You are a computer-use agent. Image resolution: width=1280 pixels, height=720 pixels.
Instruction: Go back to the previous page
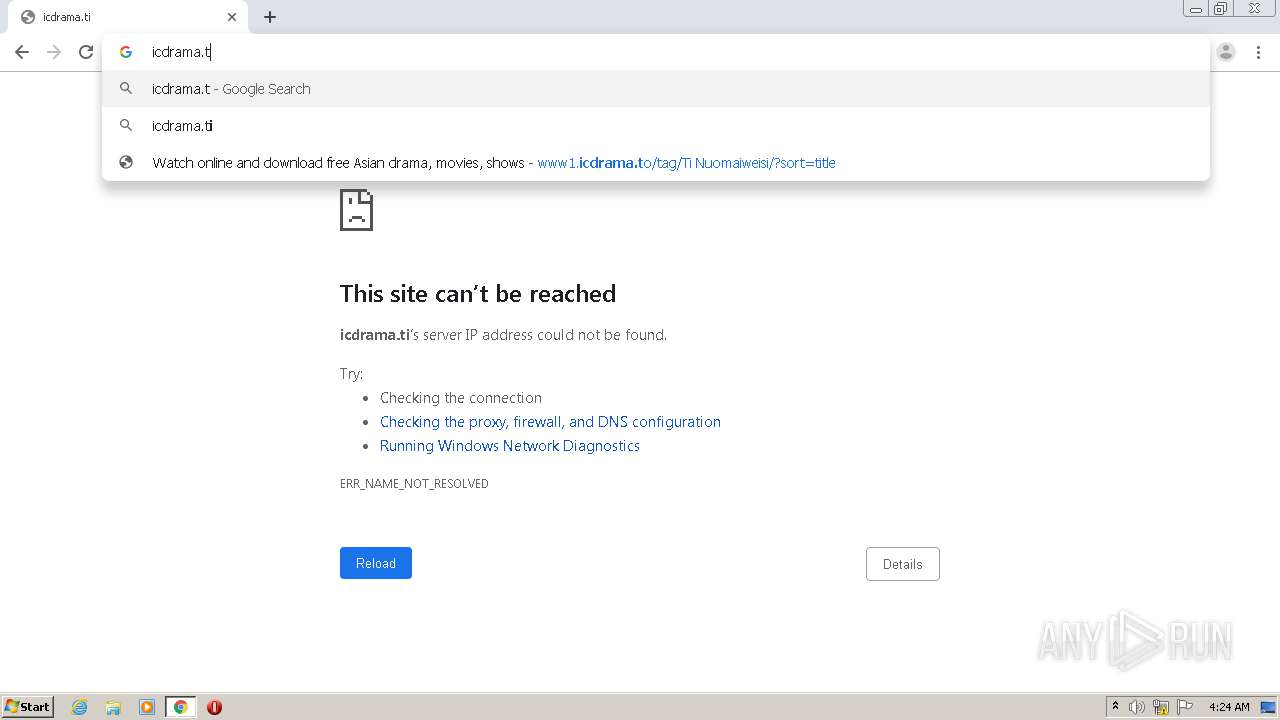22,52
